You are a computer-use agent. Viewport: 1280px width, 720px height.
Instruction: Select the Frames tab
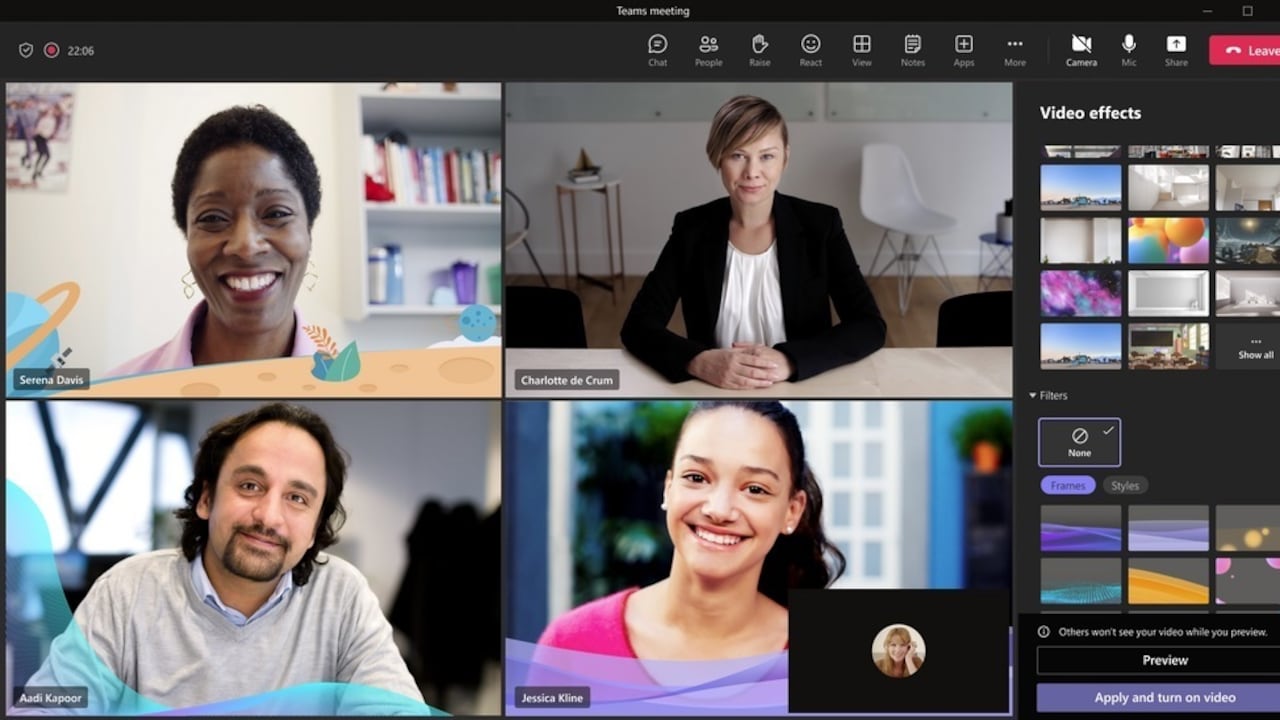click(x=1068, y=485)
